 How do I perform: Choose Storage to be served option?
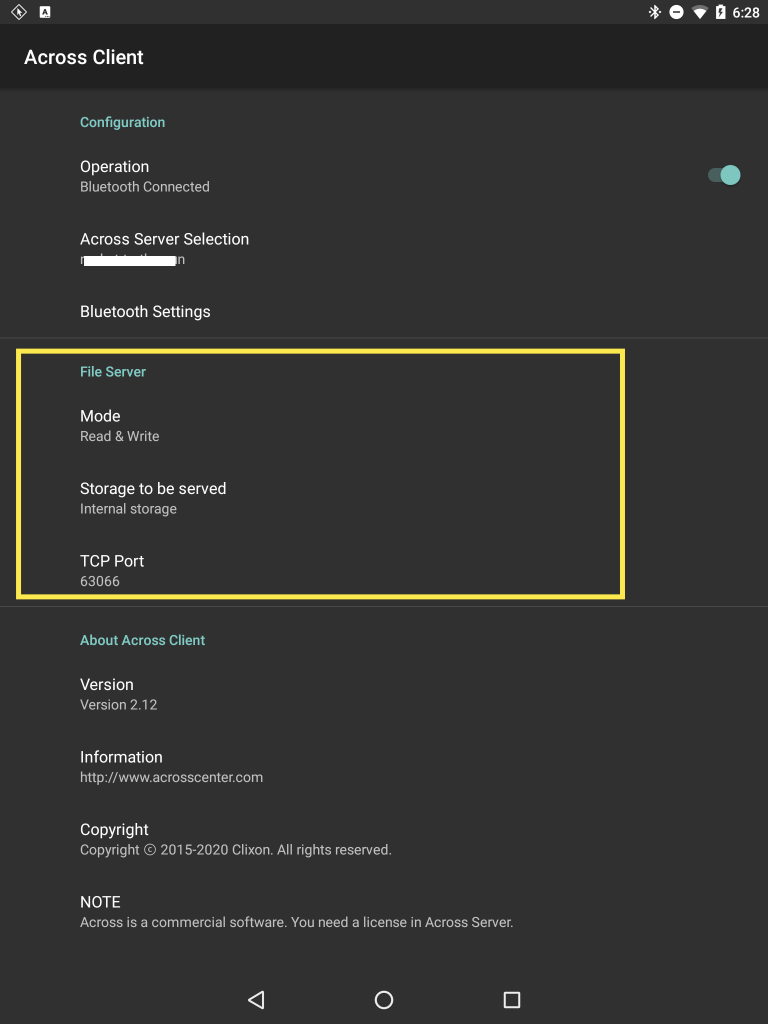pos(384,498)
